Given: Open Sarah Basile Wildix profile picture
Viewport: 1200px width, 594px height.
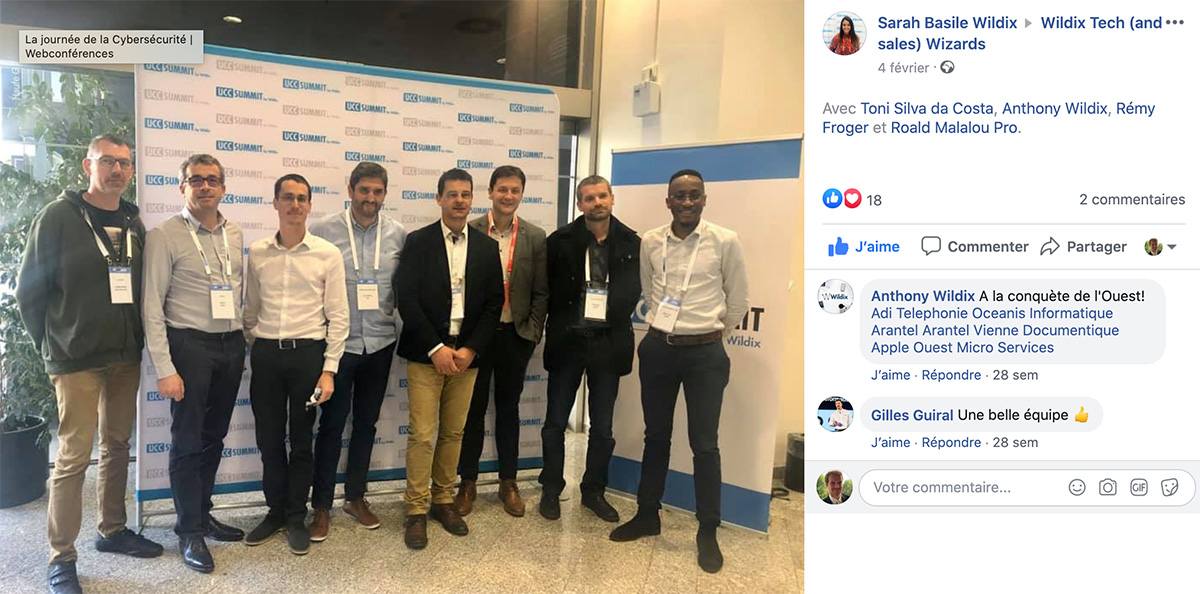Looking at the screenshot, I should point(844,33).
